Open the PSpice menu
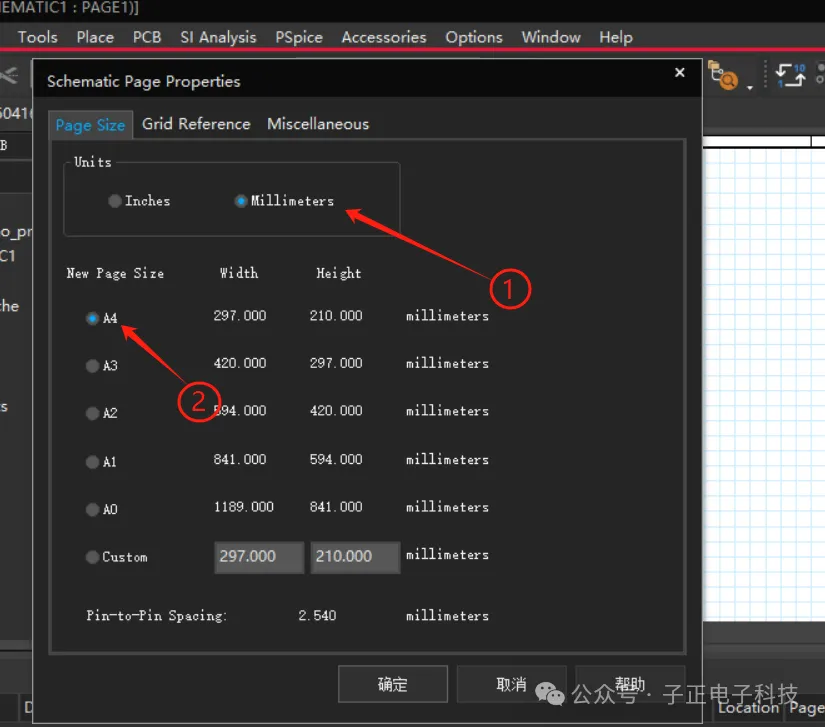The width and height of the screenshot is (825, 727). coord(299,37)
